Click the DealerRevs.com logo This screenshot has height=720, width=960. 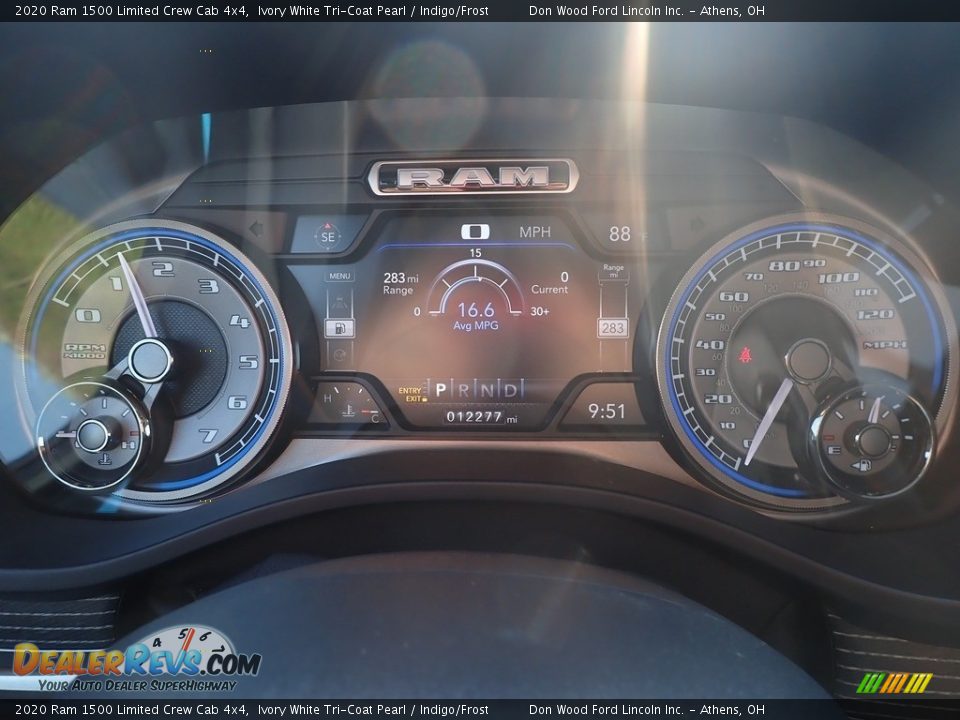point(136,661)
